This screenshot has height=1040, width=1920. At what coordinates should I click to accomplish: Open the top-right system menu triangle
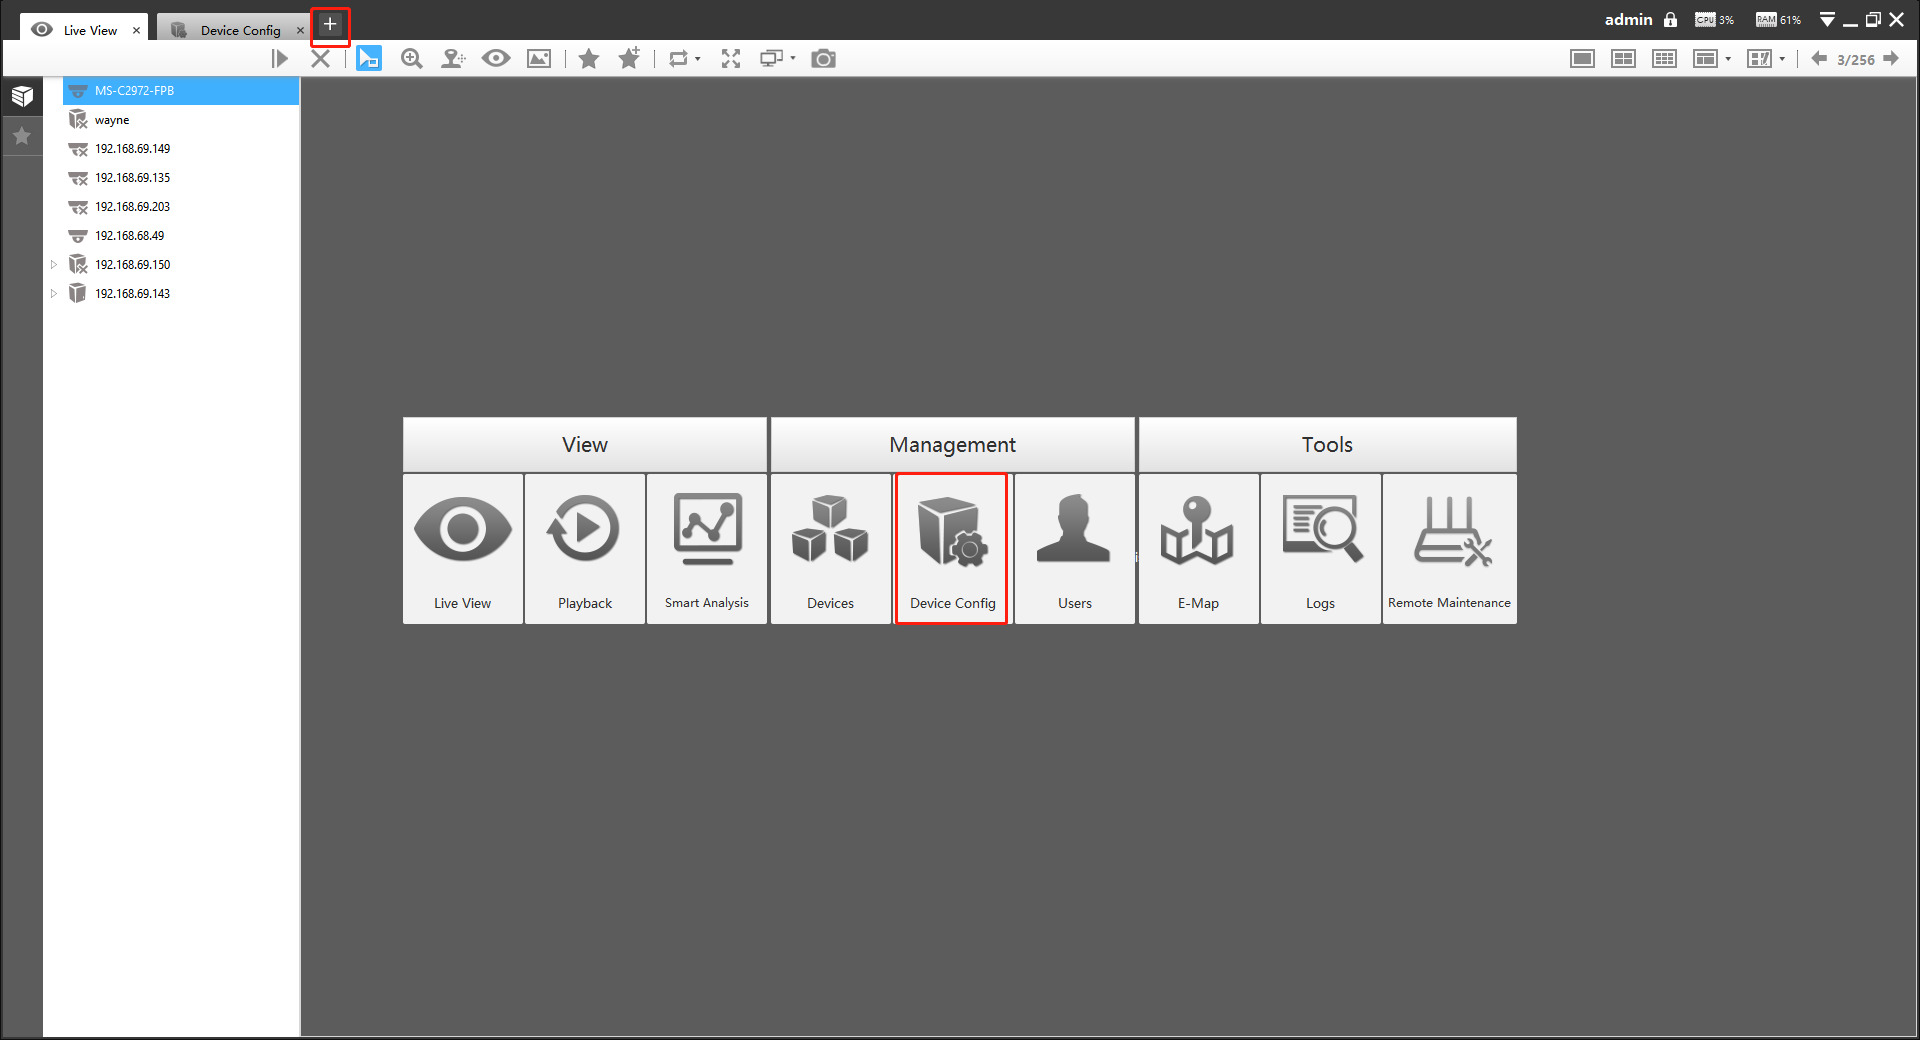coord(1827,20)
